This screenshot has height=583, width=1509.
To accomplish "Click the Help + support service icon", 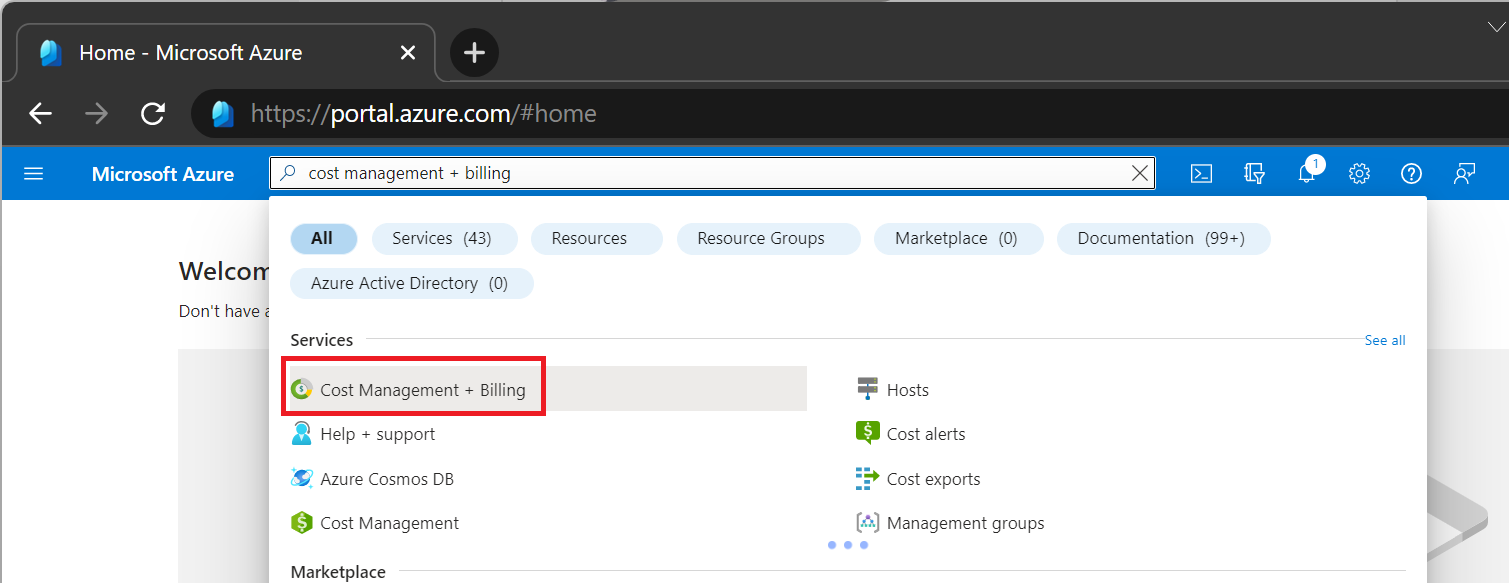I will coord(301,434).
